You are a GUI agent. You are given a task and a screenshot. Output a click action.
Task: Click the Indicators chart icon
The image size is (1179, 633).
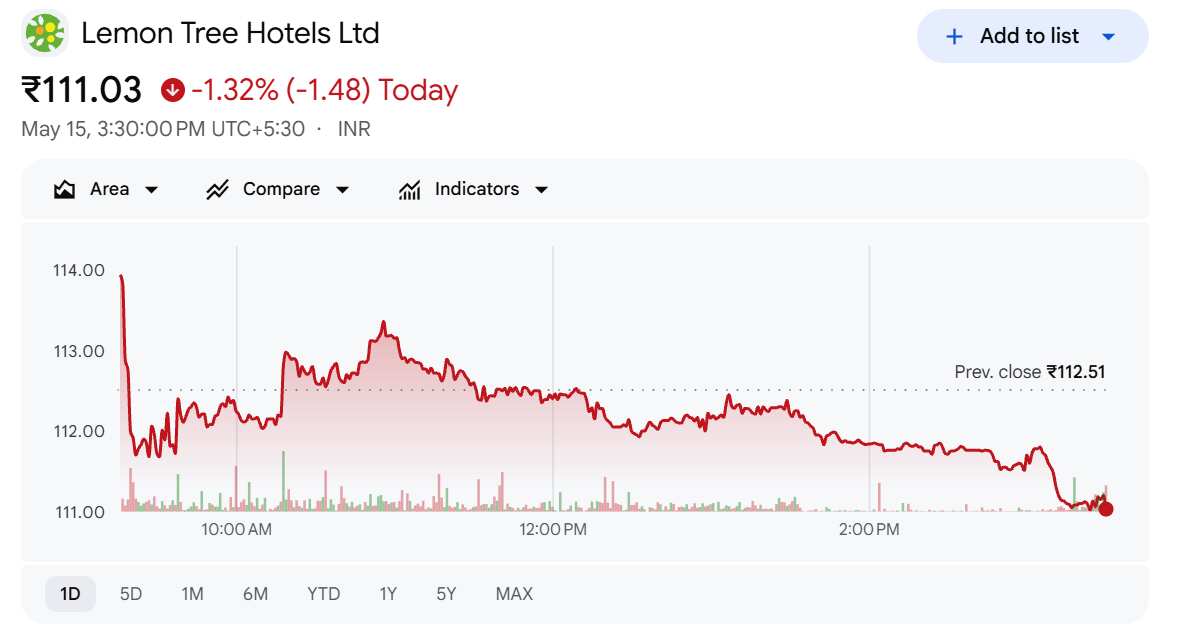point(409,190)
